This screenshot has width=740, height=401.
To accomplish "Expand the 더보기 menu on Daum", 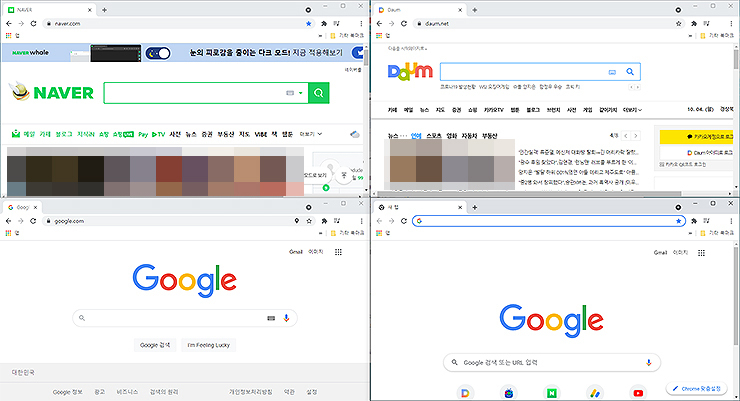I will (x=632, y=109).
